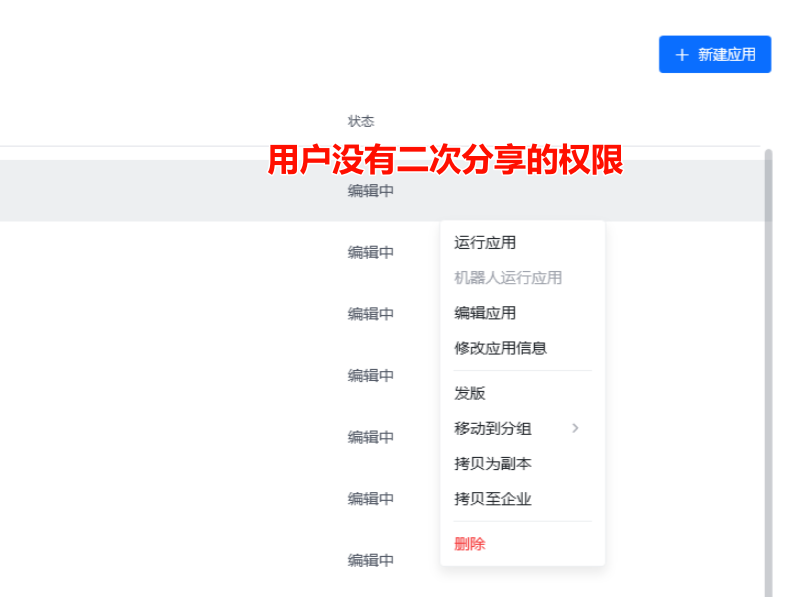Click the plus icon inside 新建应用 button
The height and width of the screenshot is (597, 802).
(x=682, y=54)
